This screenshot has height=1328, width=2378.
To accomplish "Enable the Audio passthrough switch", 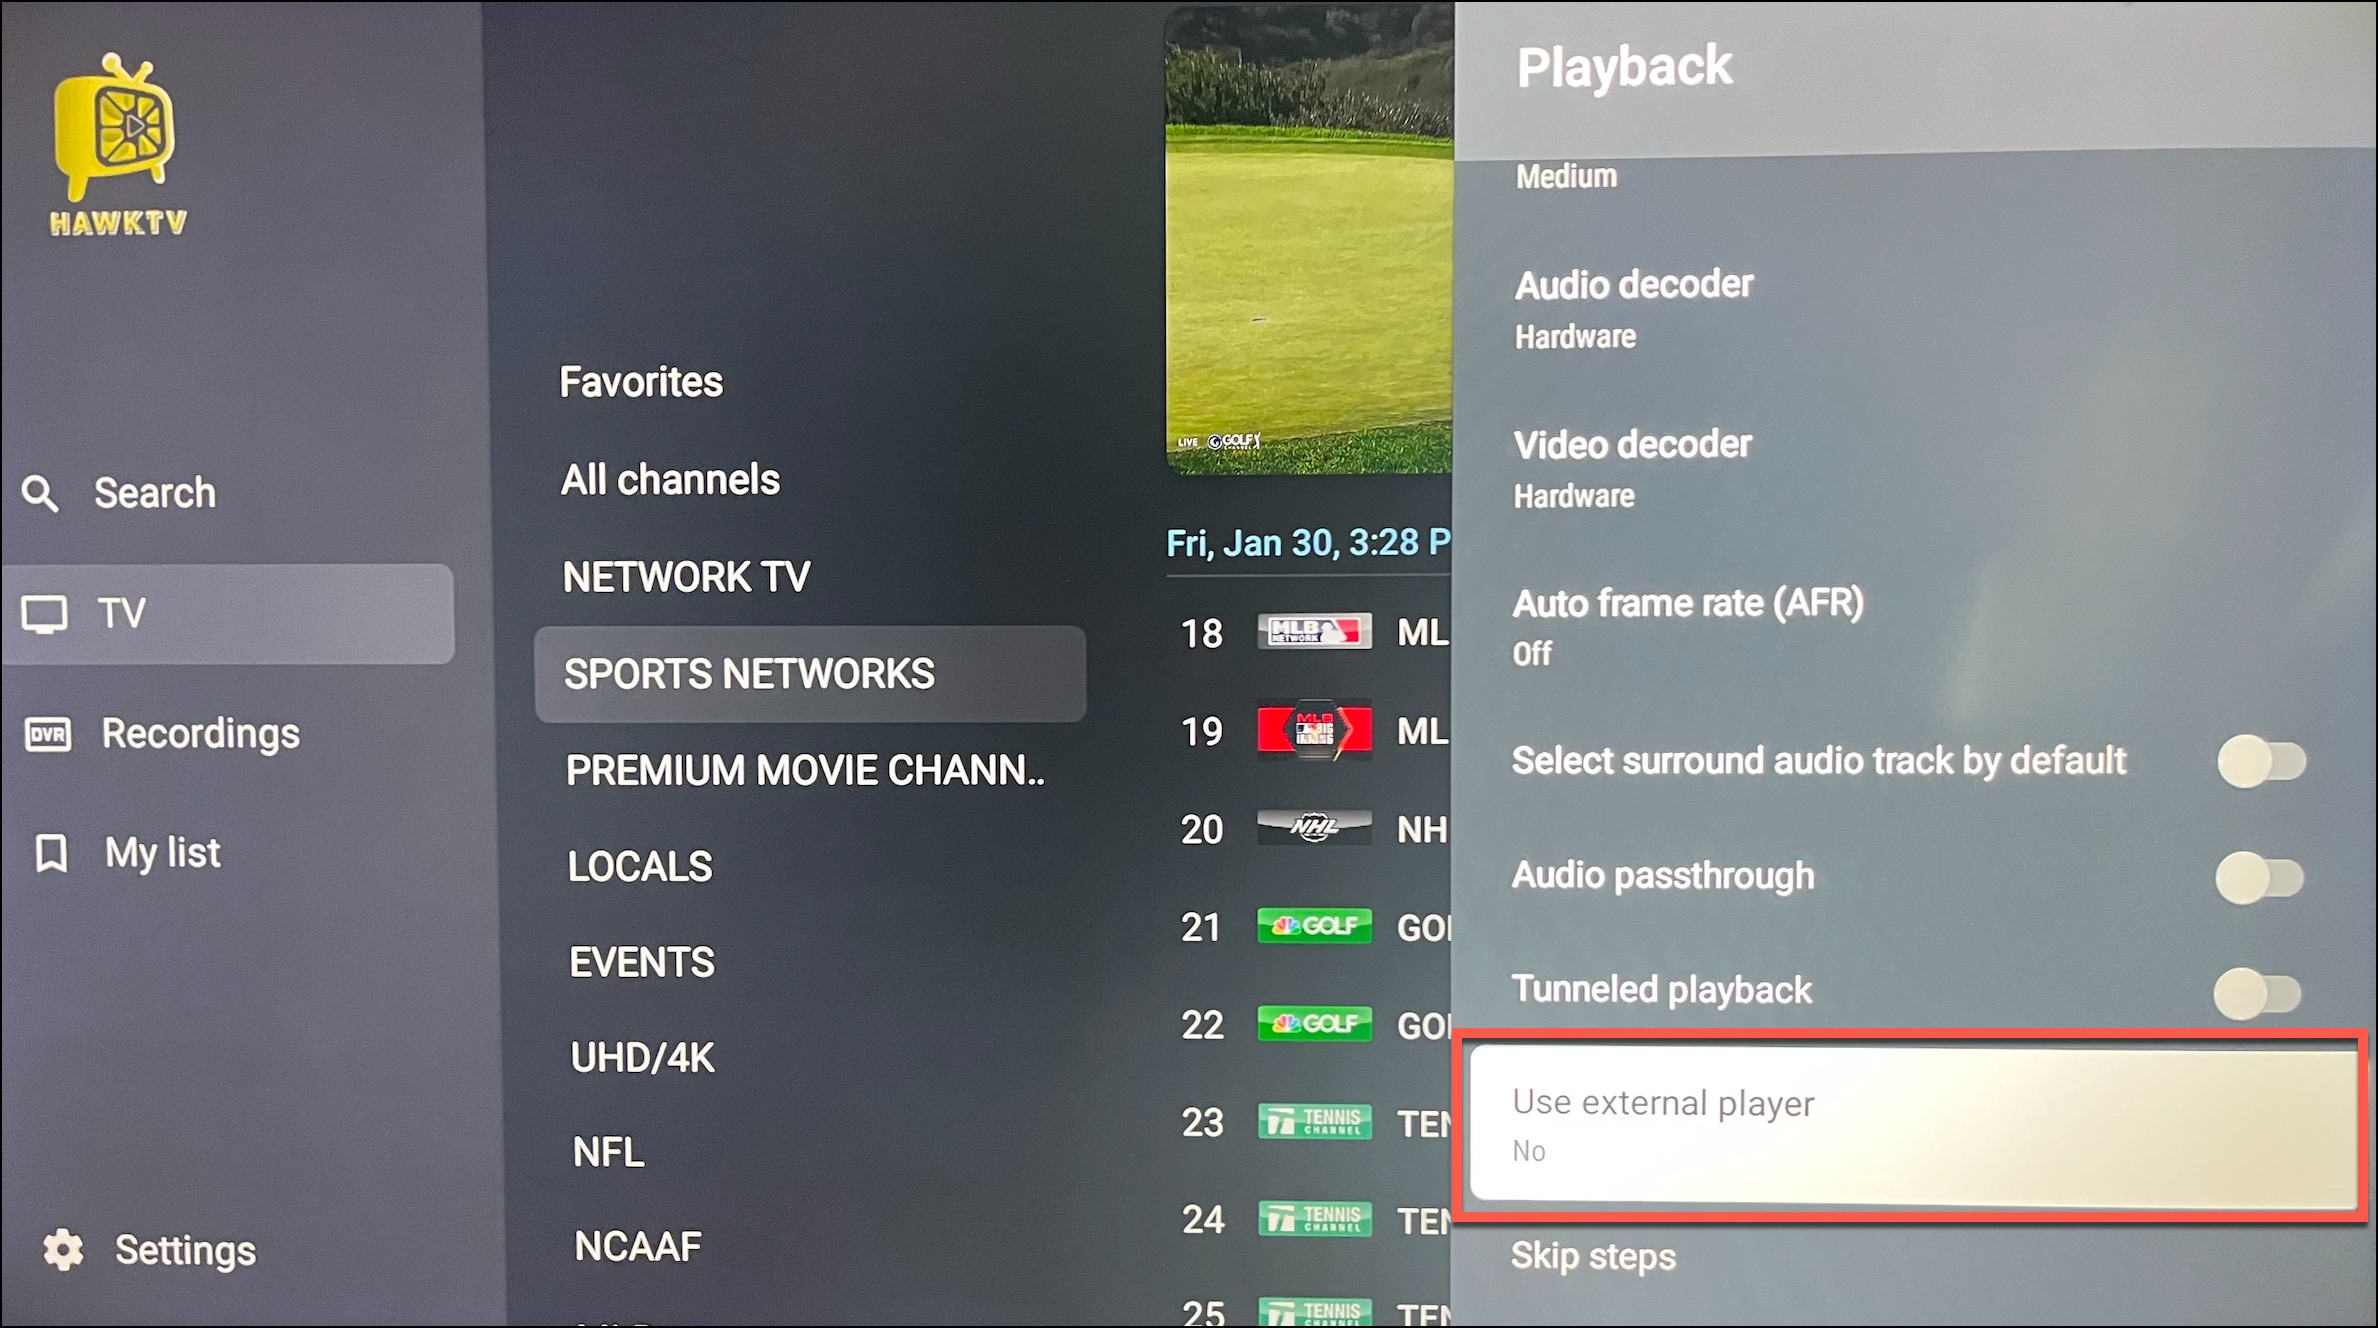I will [2260, 877].
